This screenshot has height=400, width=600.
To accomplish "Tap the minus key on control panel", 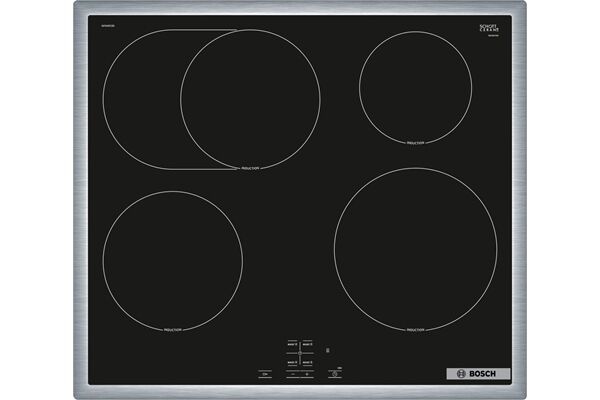I will [x=294, y=374].
